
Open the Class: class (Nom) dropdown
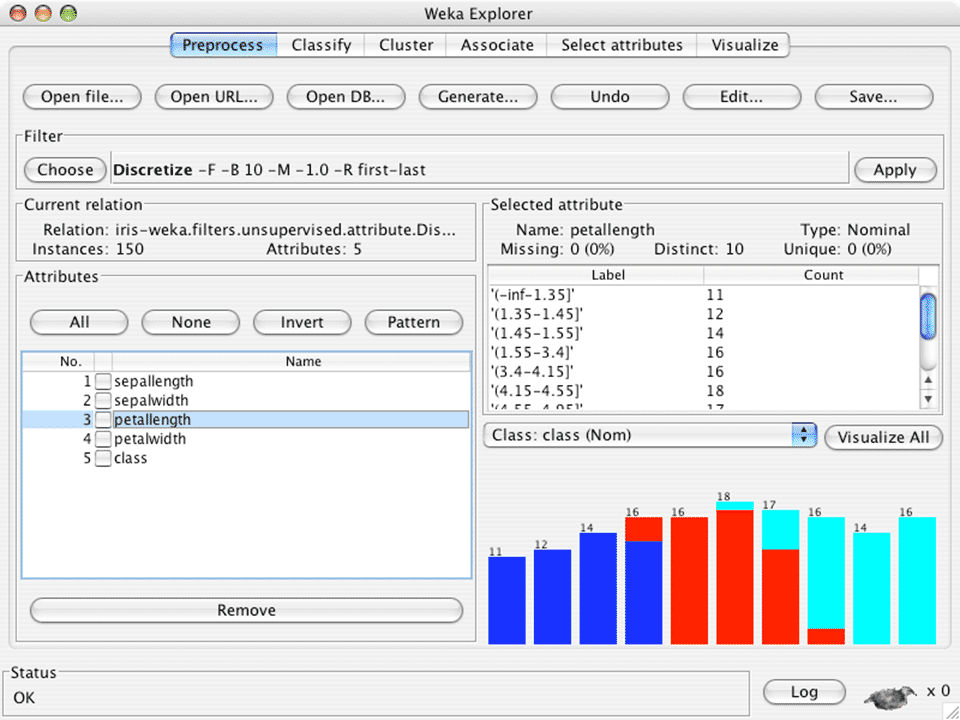coord(650,435)
